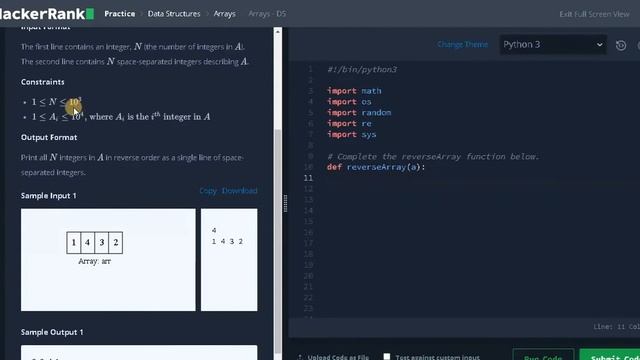The height and width of the screenshot is (360, 640).
Task: Click Upload Code as File
Action: pos(334,357)
